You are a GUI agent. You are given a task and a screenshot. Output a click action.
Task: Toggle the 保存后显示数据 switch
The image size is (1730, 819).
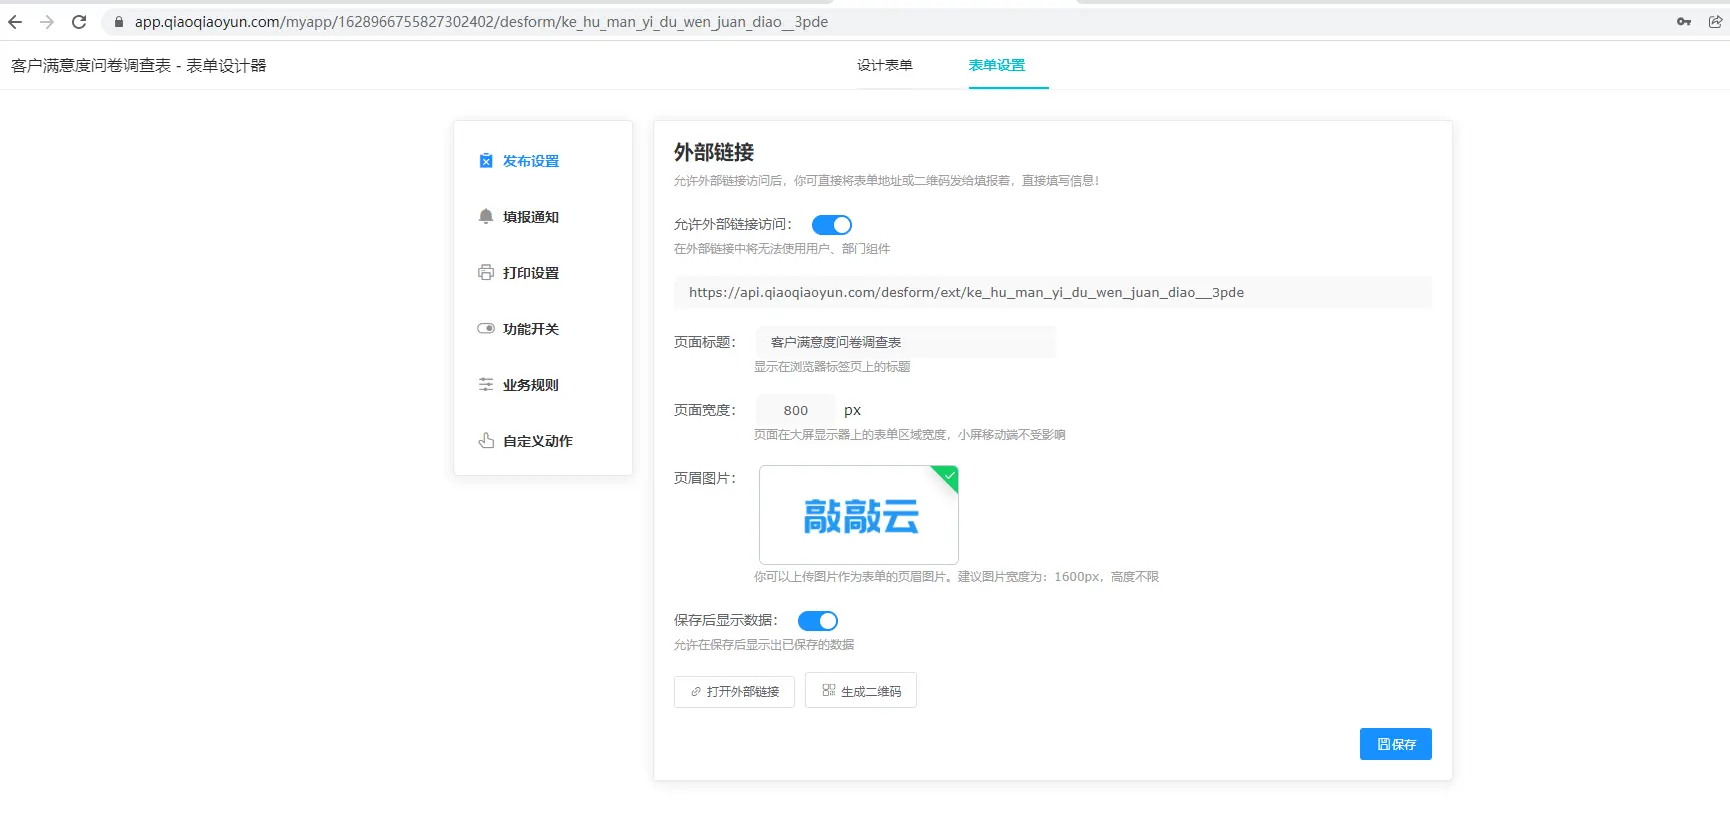[817, 621]
